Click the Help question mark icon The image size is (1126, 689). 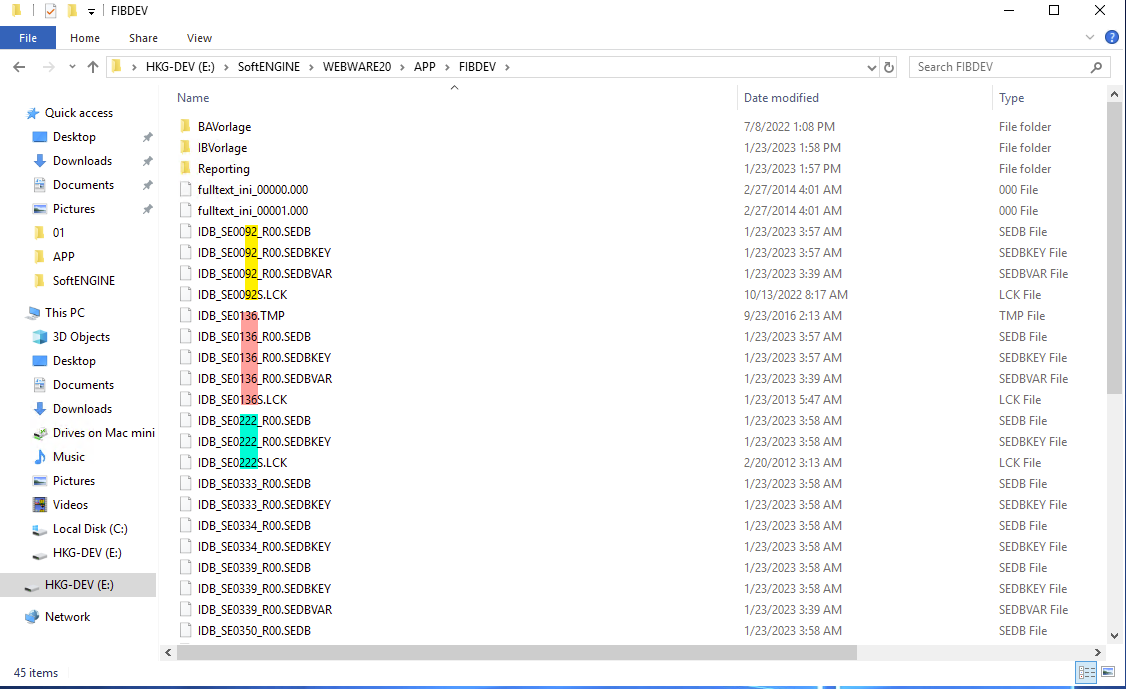pyautogui.click(x=1111, y=38)
